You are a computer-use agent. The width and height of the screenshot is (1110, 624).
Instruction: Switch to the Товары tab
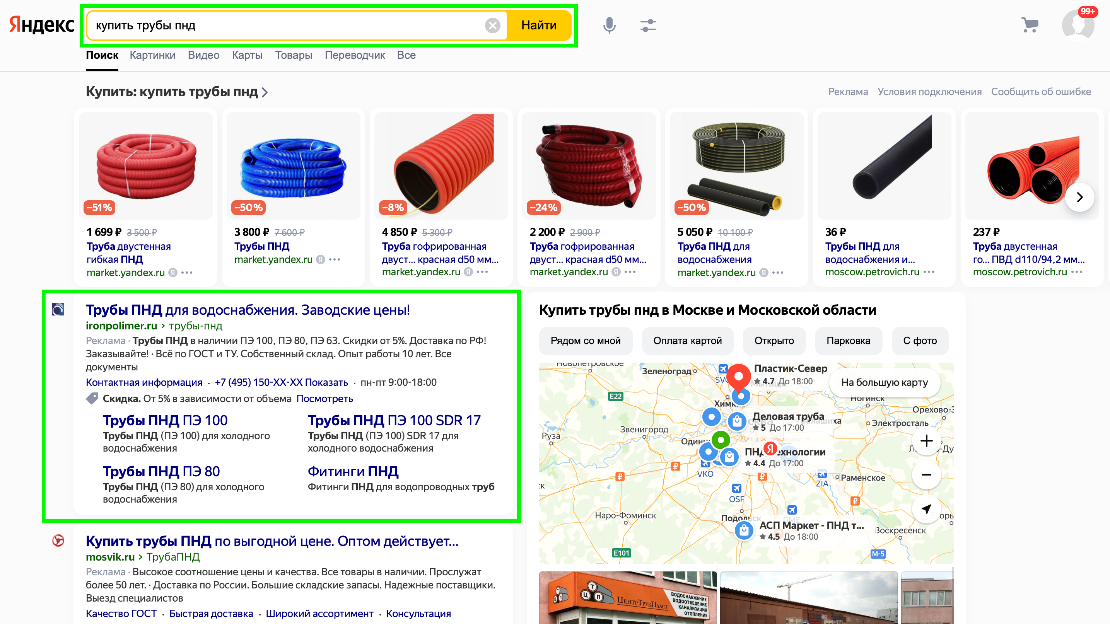tap(294, 55)
